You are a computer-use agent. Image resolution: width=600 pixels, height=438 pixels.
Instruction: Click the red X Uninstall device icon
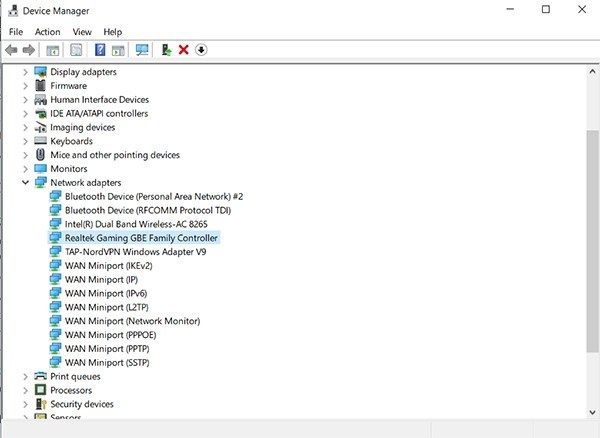pos(183,50)
